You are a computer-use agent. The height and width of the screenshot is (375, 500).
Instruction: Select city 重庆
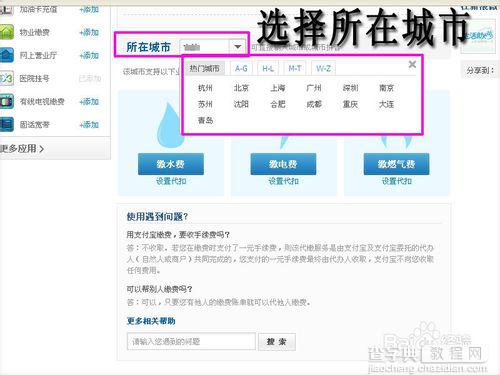coord(350,104)
